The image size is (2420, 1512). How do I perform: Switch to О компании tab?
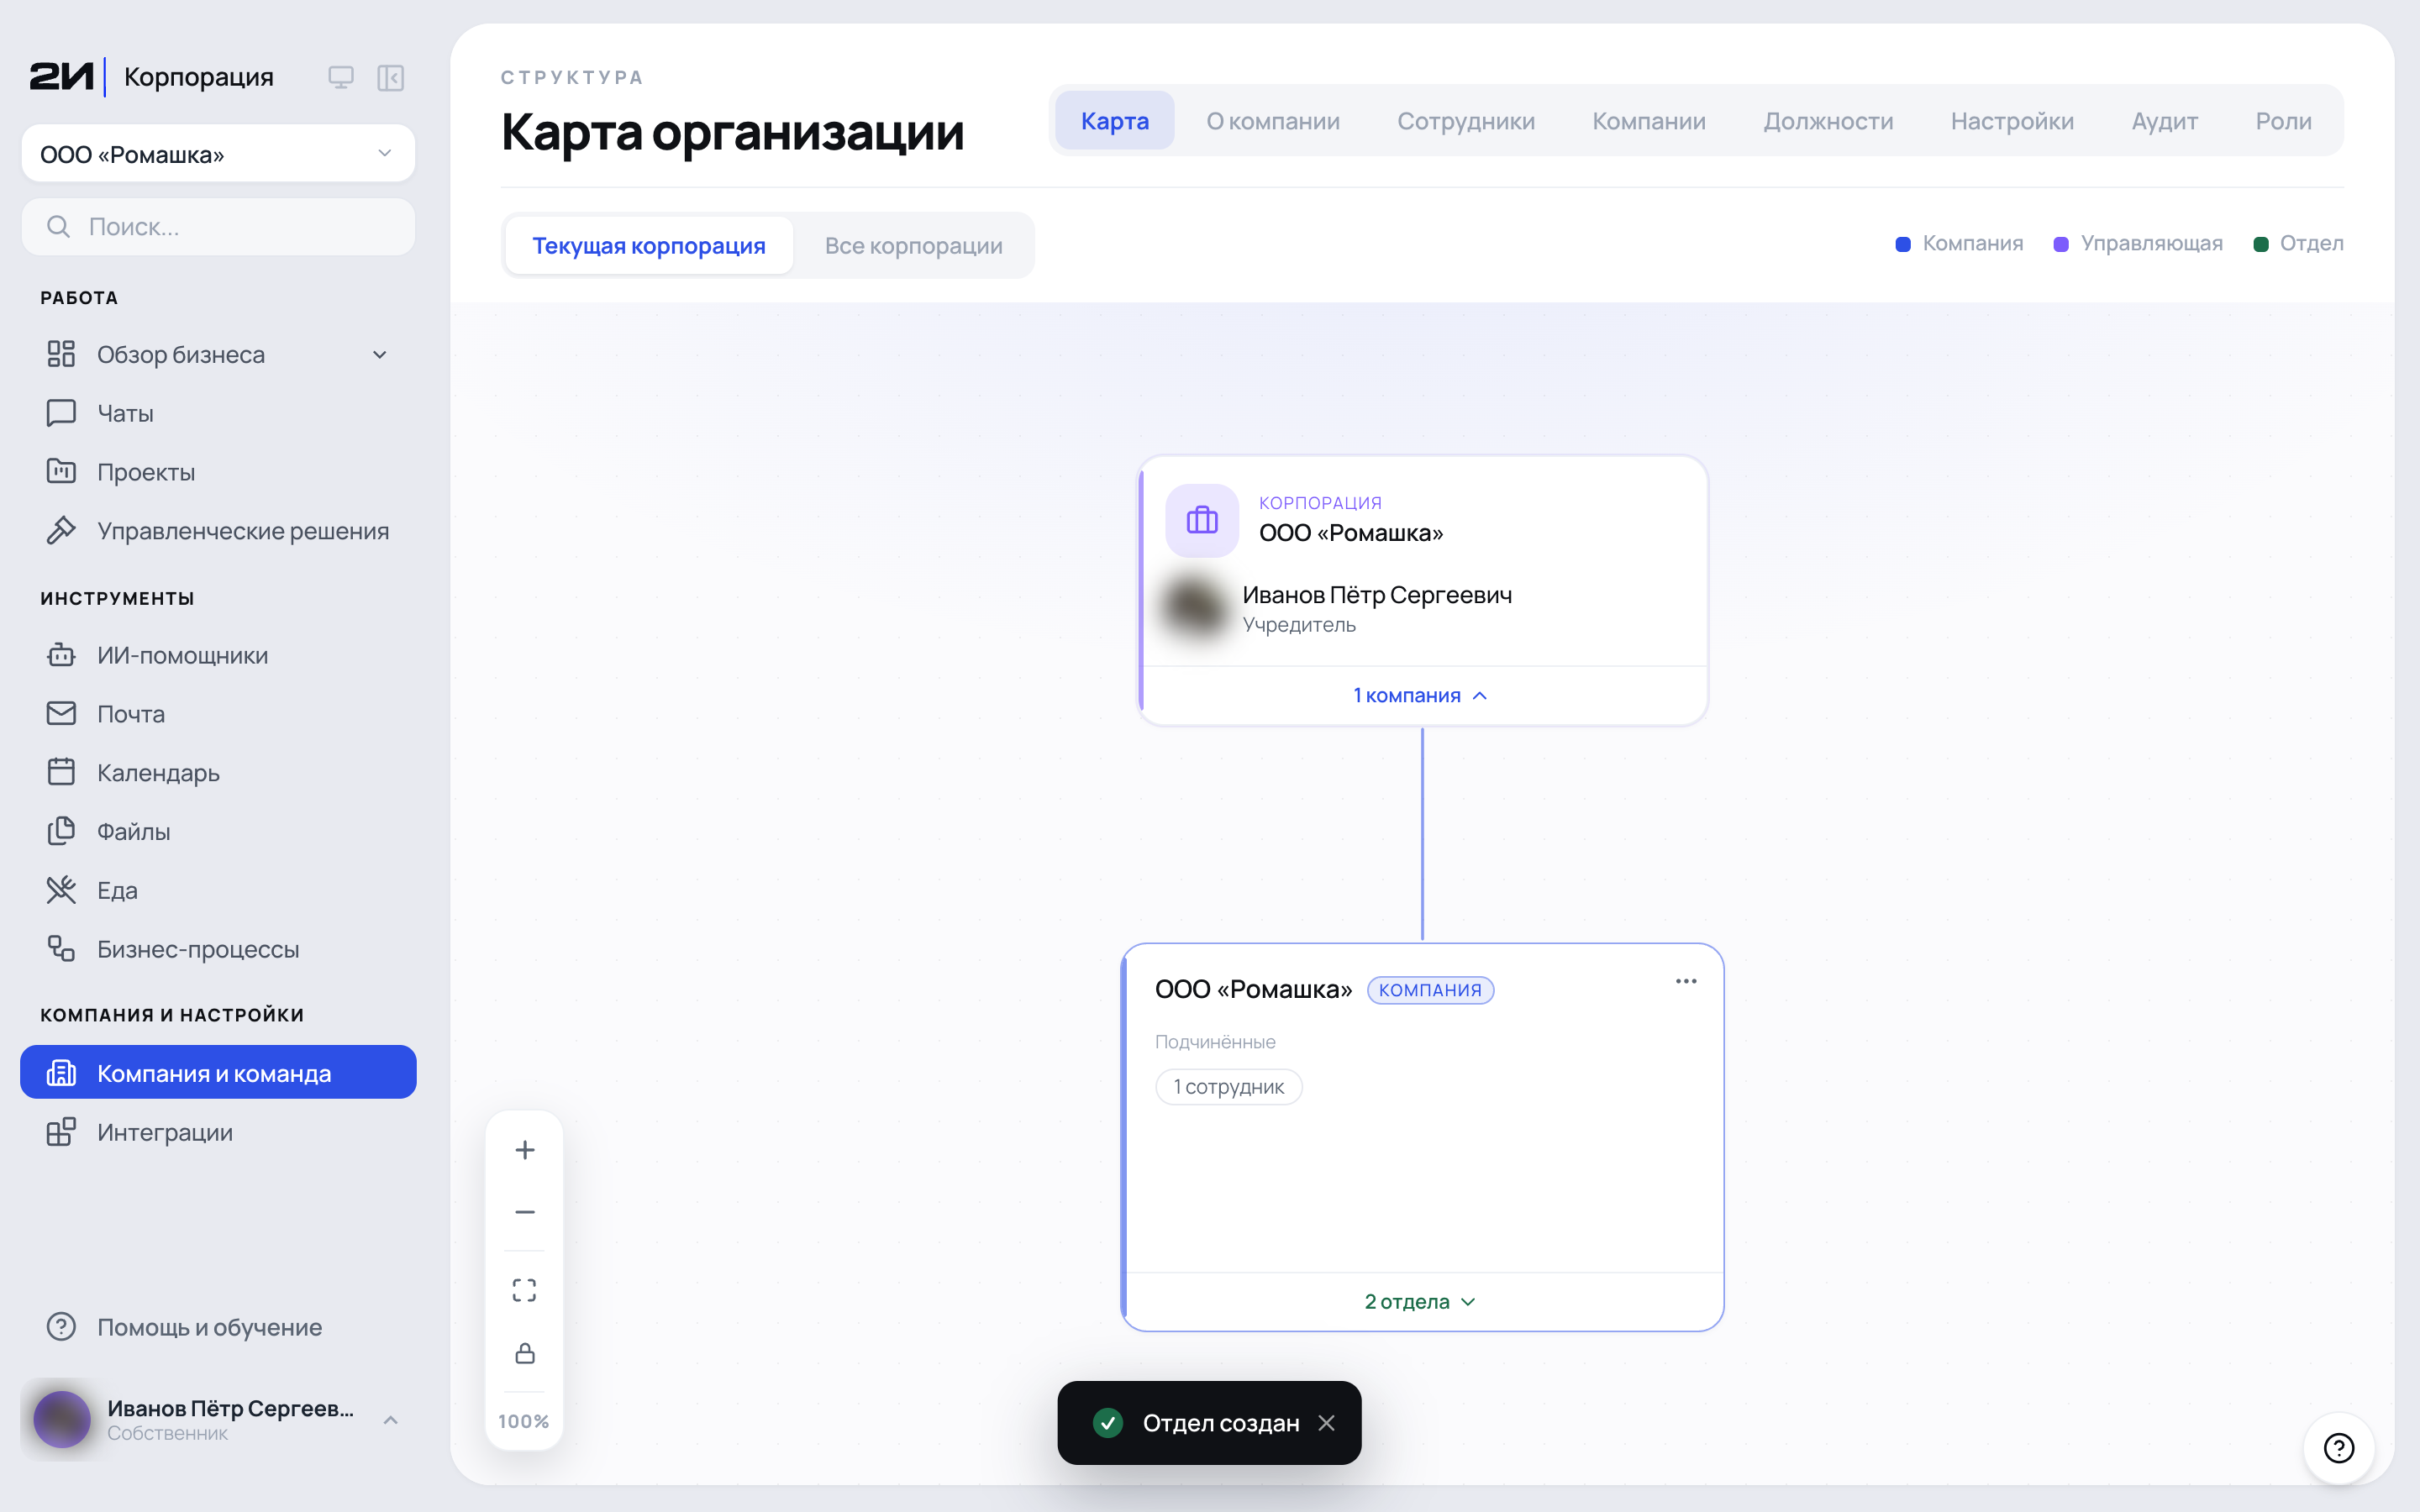(1273, 121)
